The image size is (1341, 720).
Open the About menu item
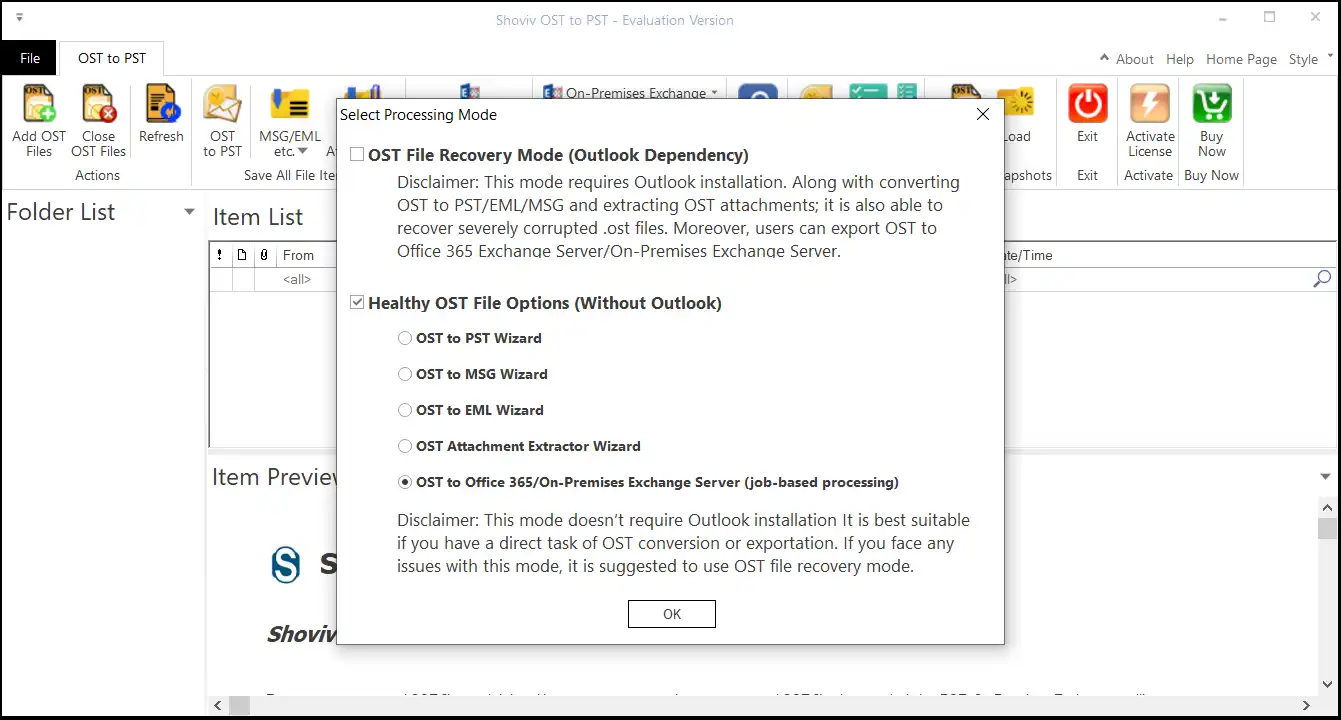(1135, 59)
